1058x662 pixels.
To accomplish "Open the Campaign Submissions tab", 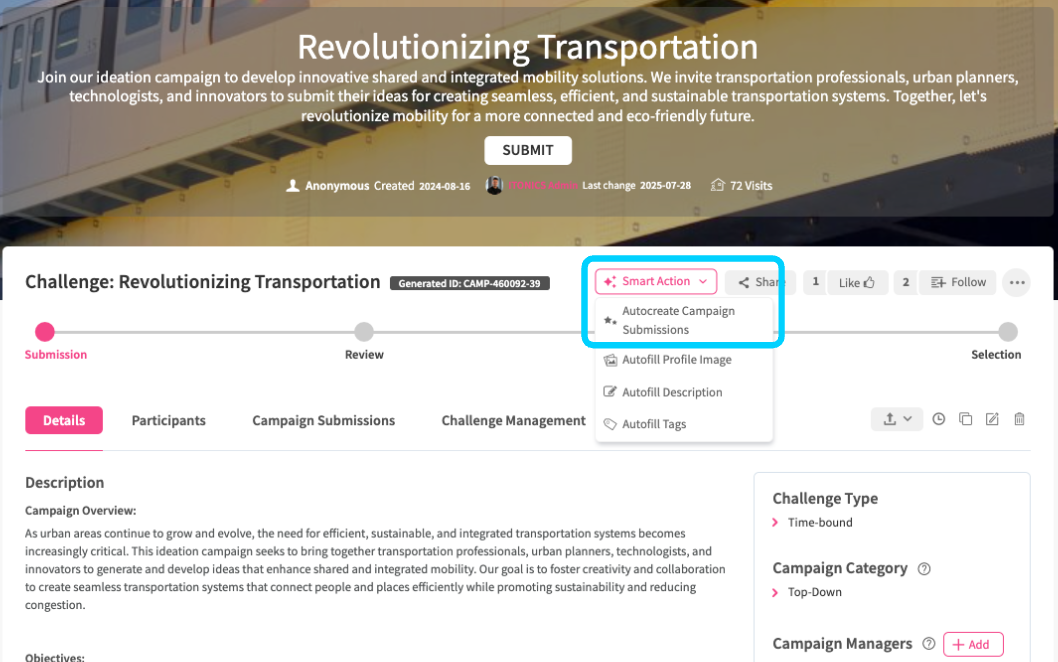I will pyautogui.click(x=323, y=421).
